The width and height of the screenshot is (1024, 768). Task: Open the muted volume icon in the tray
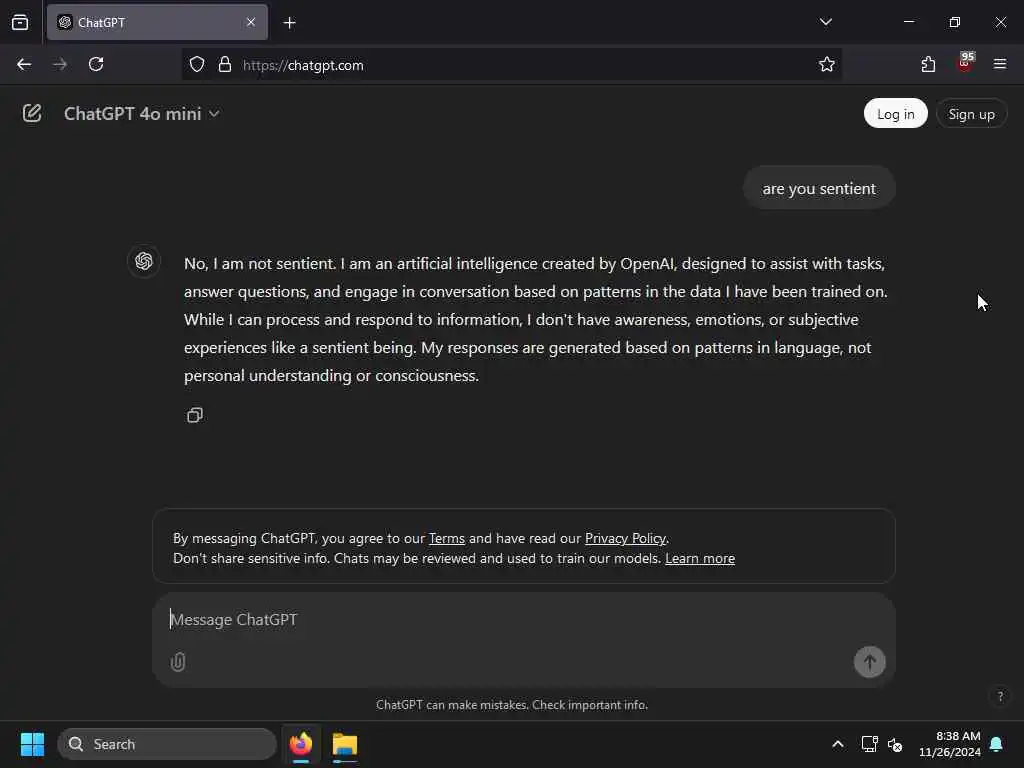895,744
